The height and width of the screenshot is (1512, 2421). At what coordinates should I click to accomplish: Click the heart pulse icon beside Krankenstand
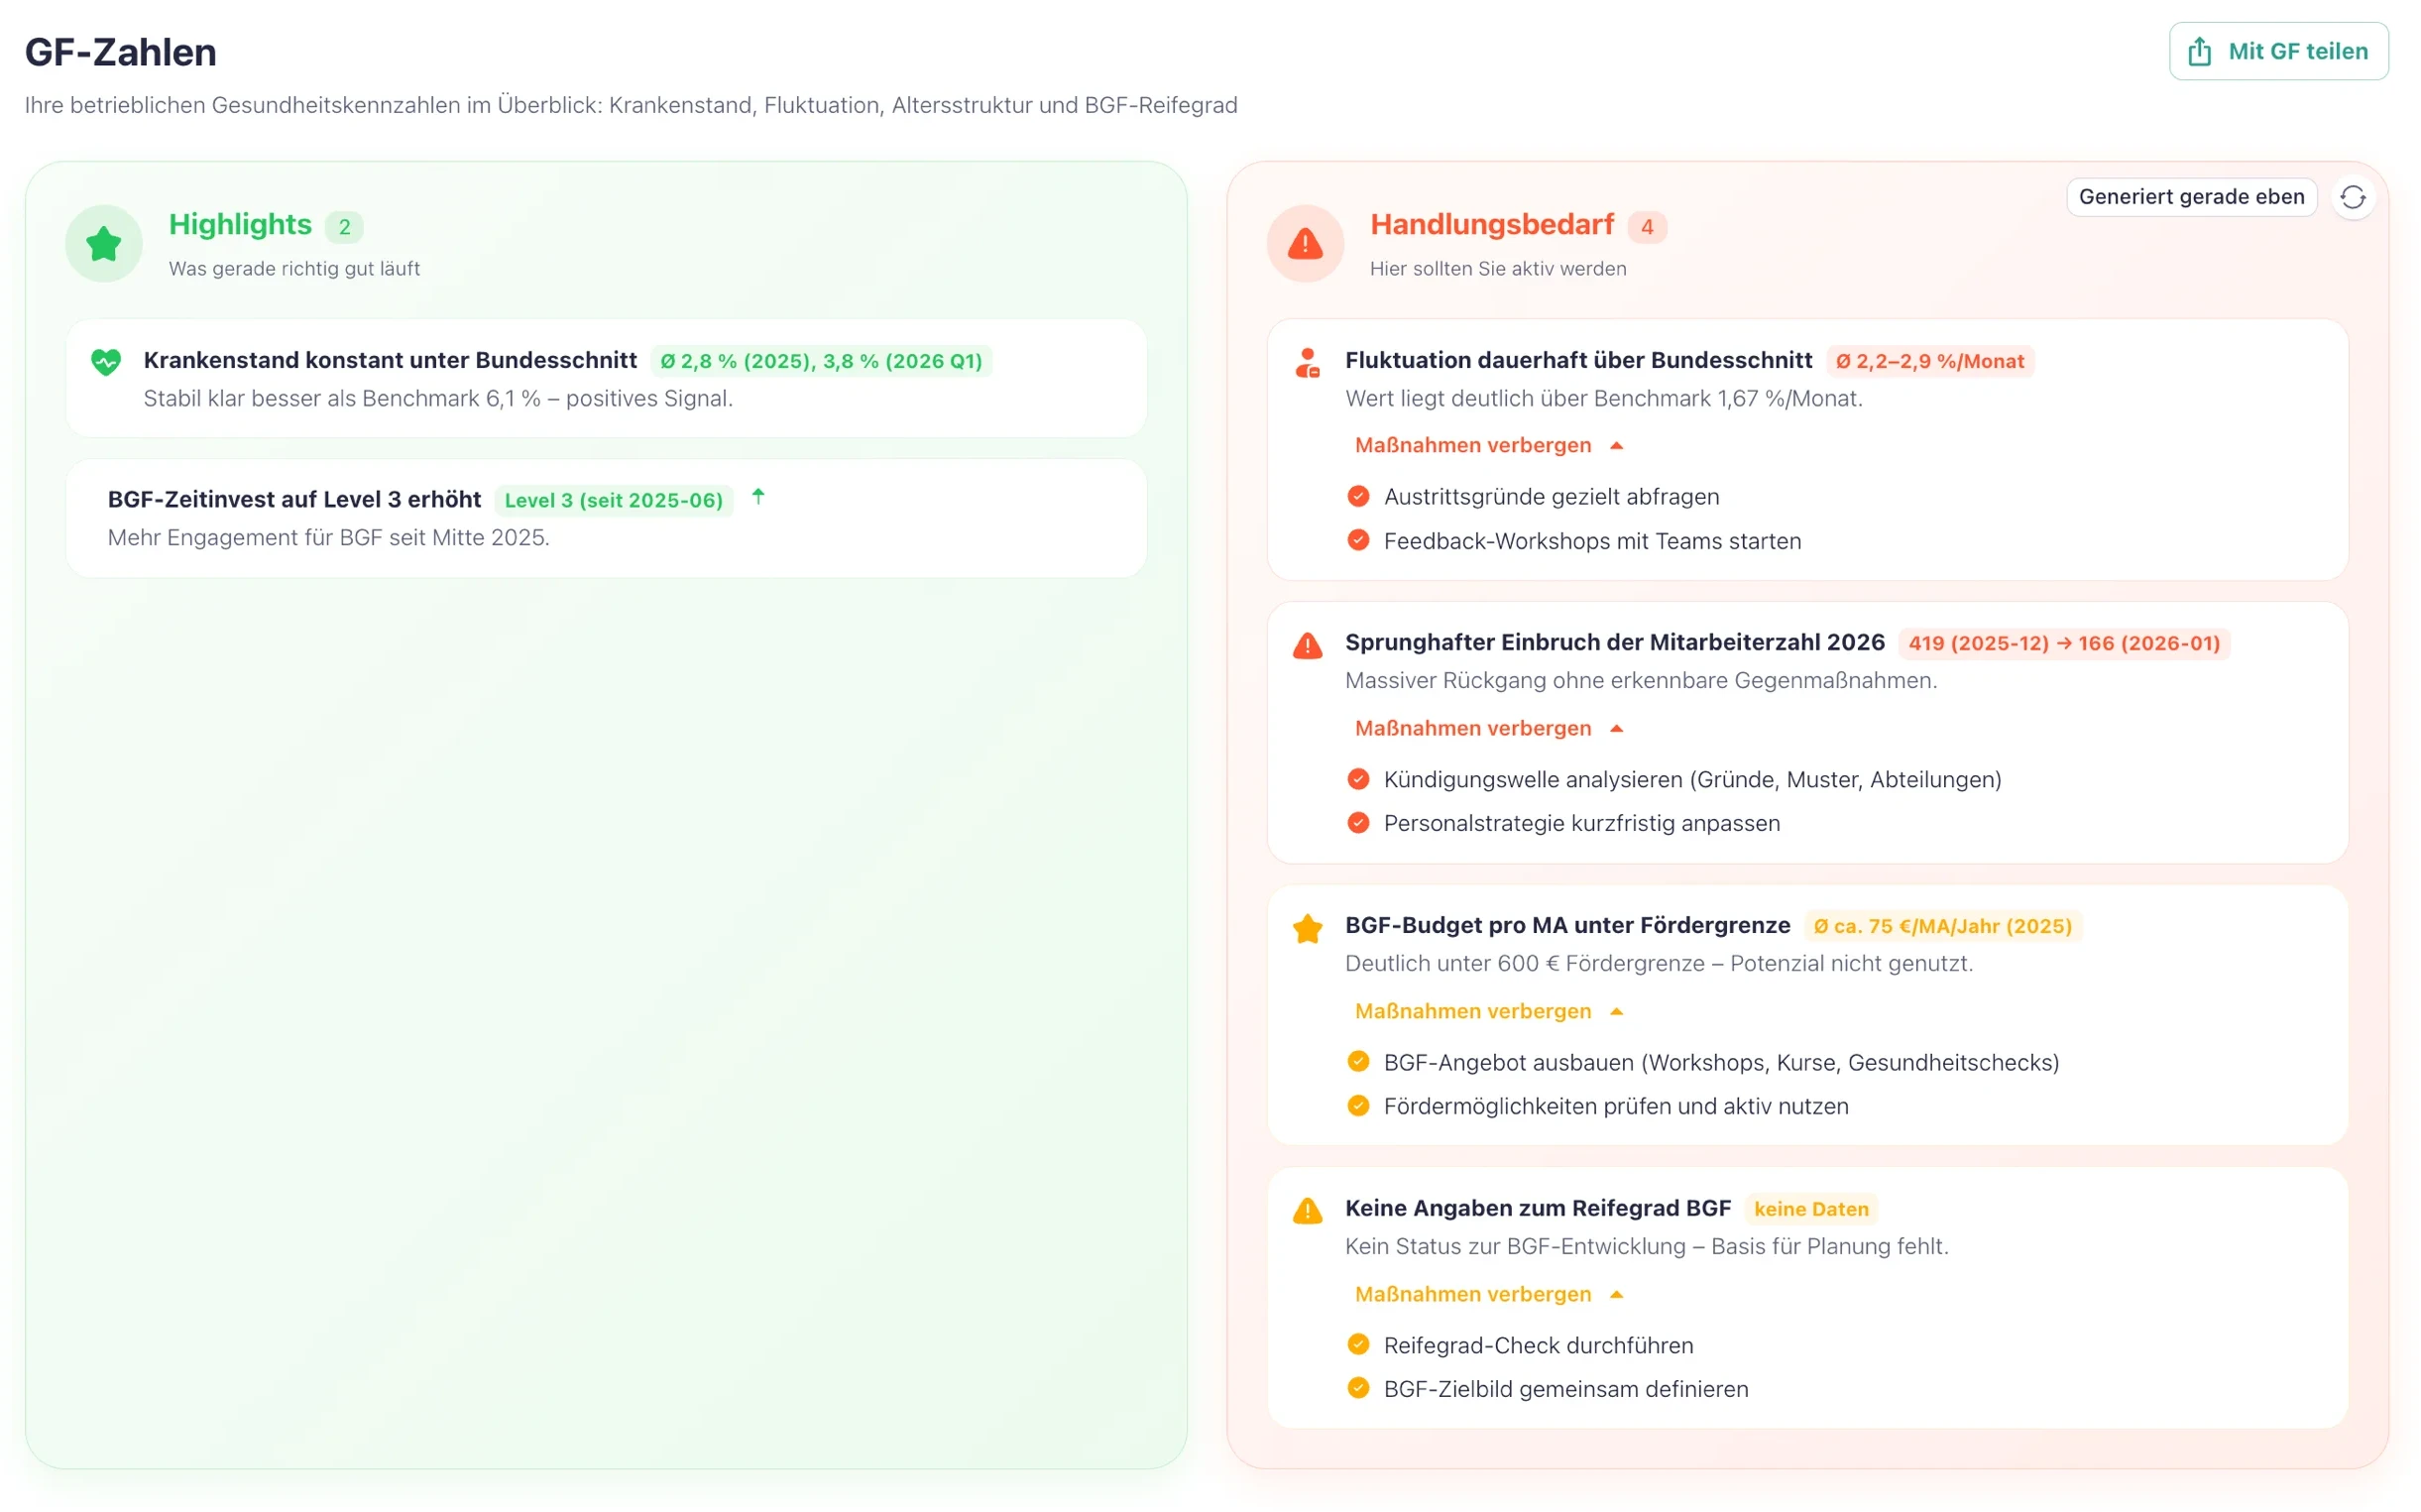[106, 361]
